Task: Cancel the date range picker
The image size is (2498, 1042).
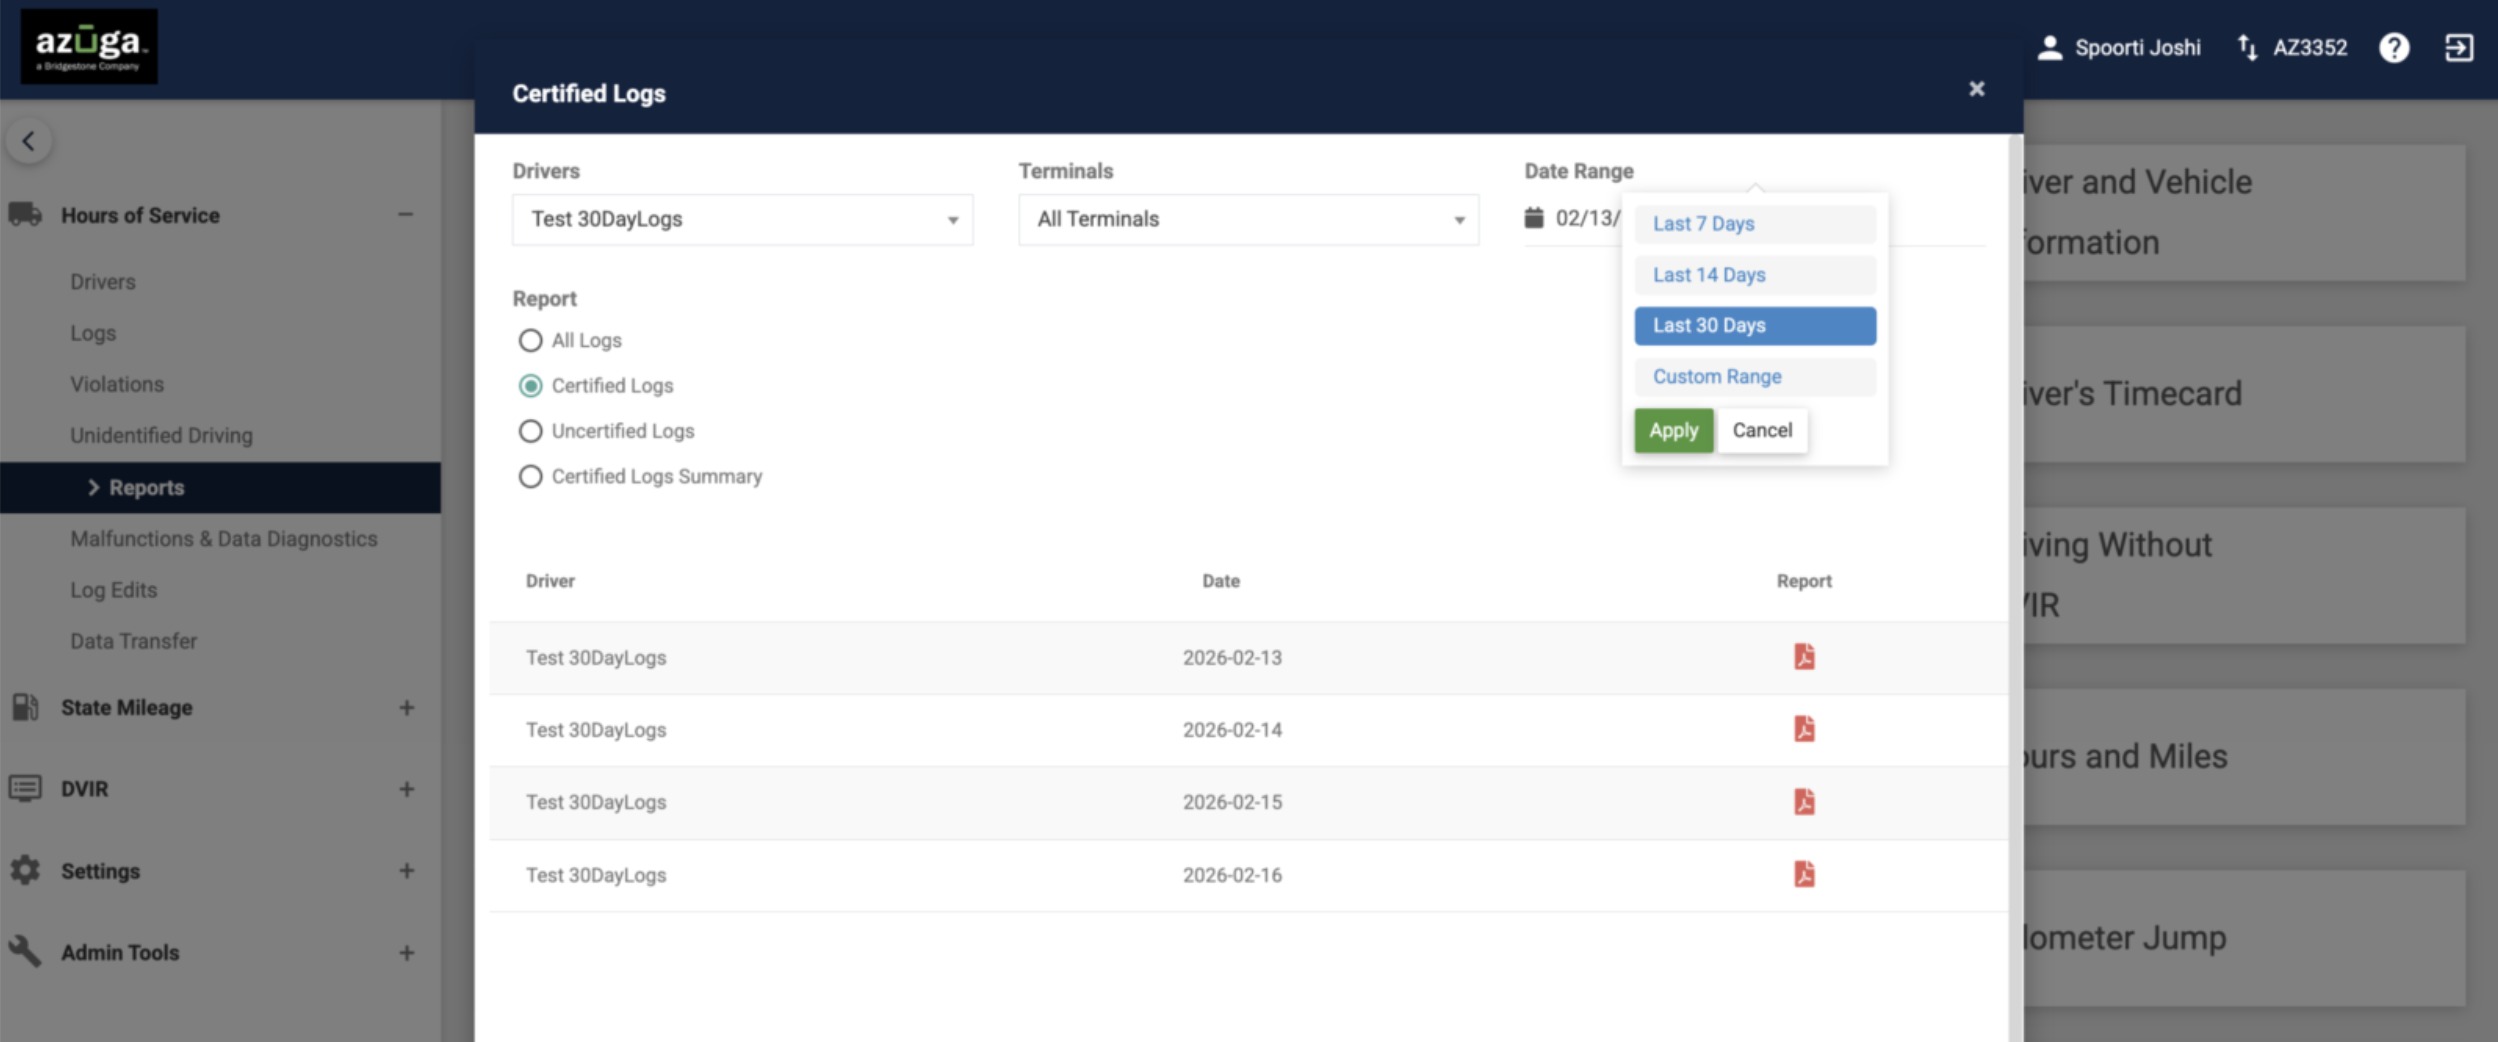Action: pyautogui.click(x=1762, y=430)
